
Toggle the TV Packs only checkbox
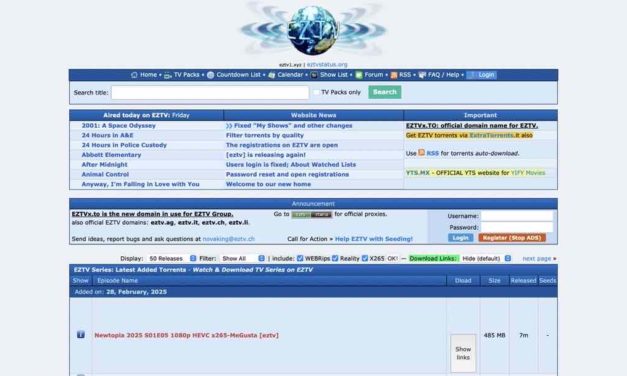[316, 92]
